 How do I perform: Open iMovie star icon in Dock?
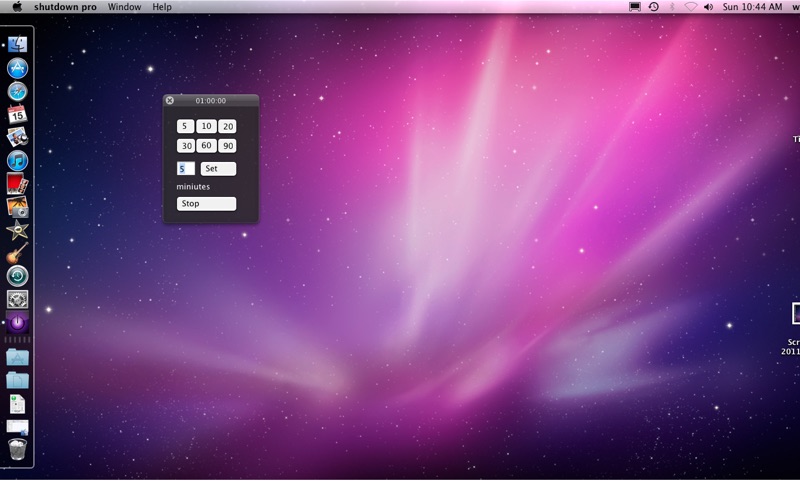(x=17, y=230)
